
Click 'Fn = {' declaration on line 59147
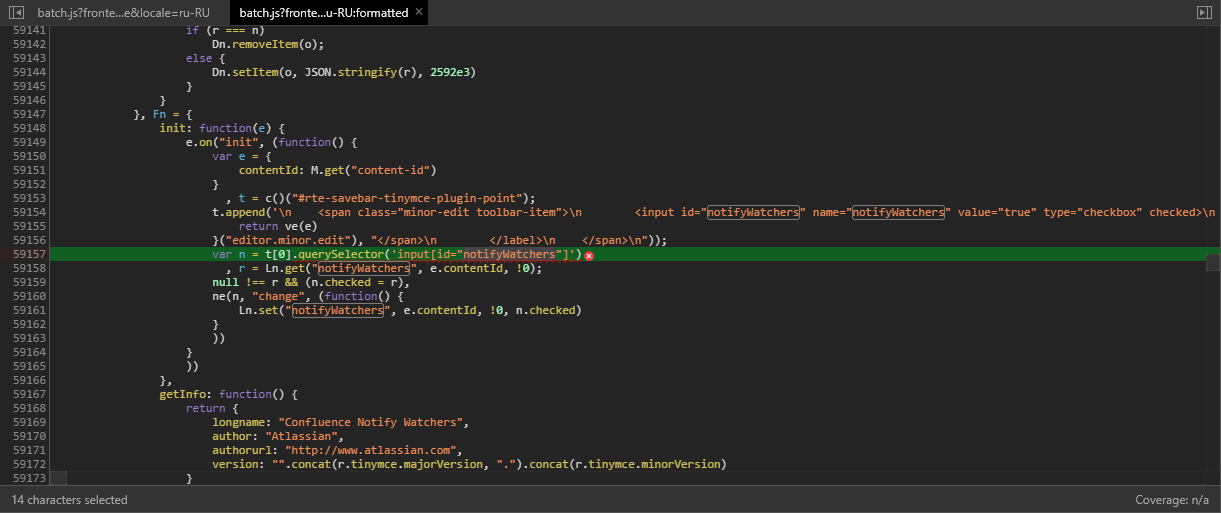pos(172,114)
